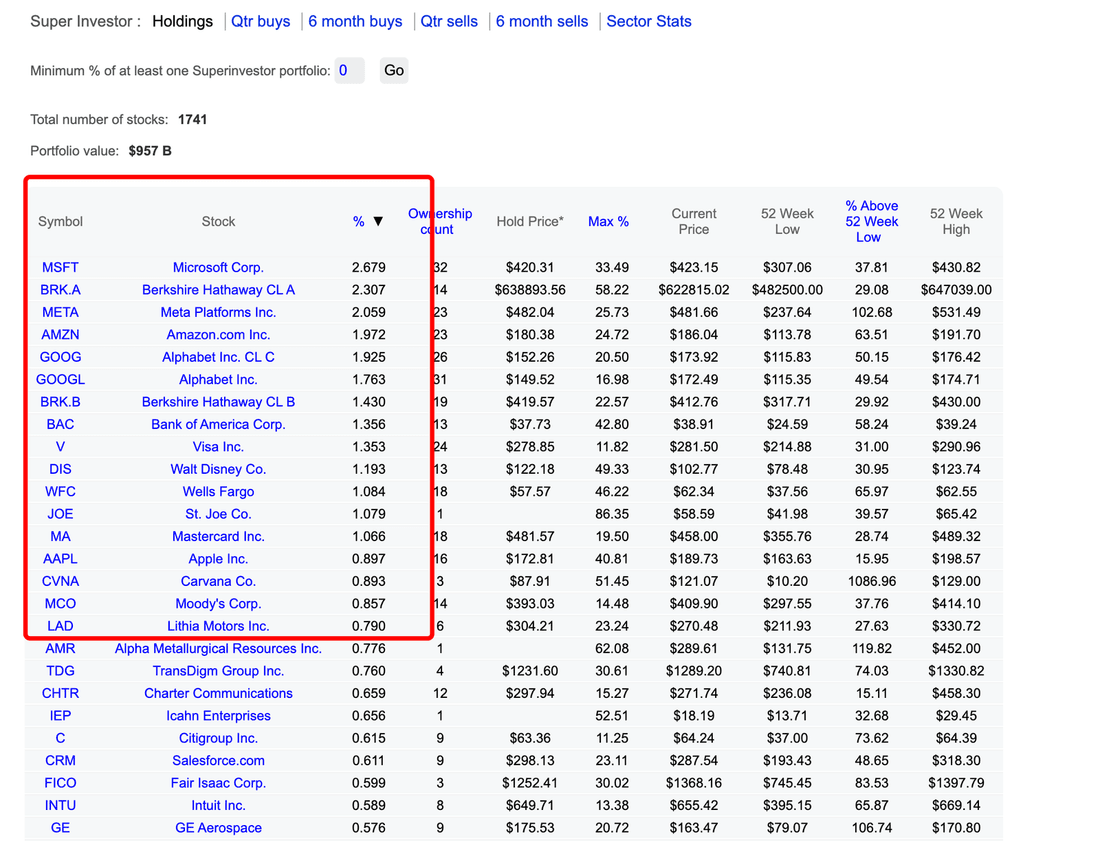
Task: Open the INTU symbol link
Action: tap(60, 806)
